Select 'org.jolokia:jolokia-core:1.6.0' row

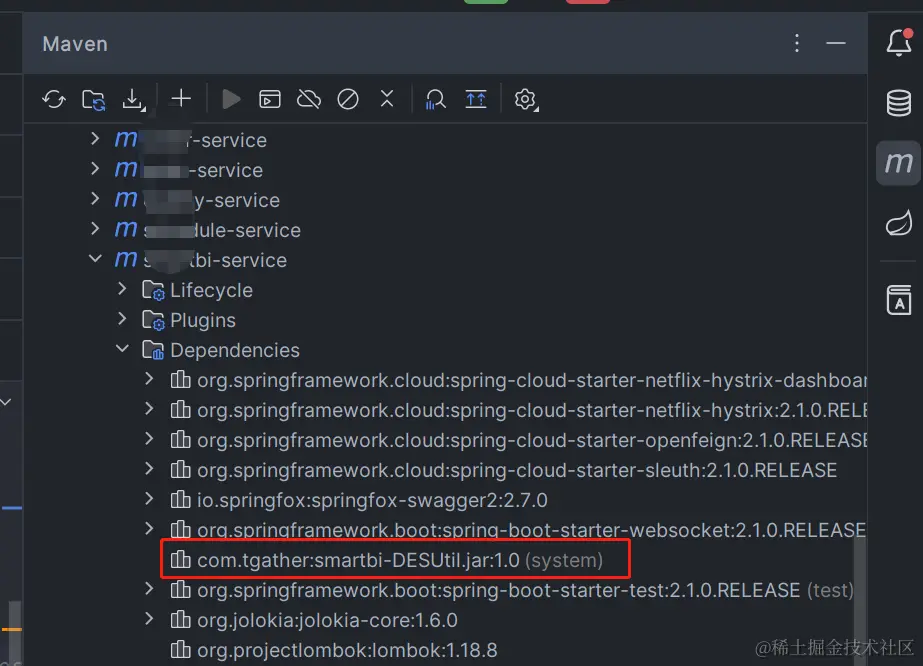tap(314, 620)
